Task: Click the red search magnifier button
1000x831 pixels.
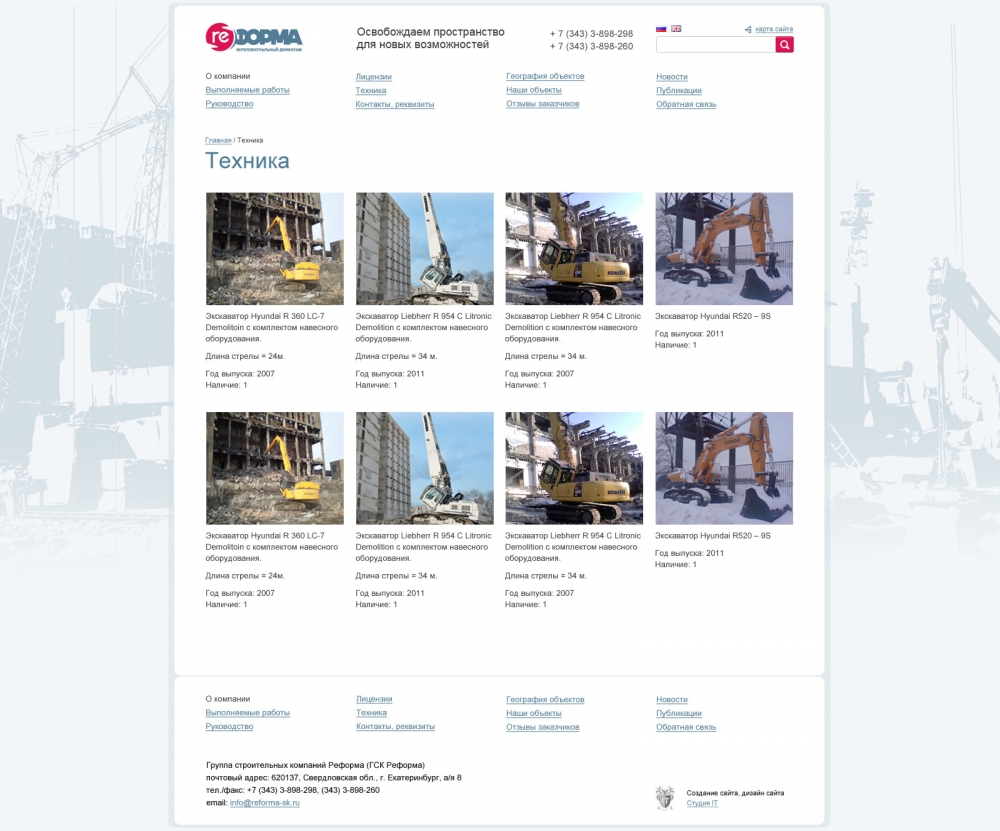Action: (x=784, y=45)
